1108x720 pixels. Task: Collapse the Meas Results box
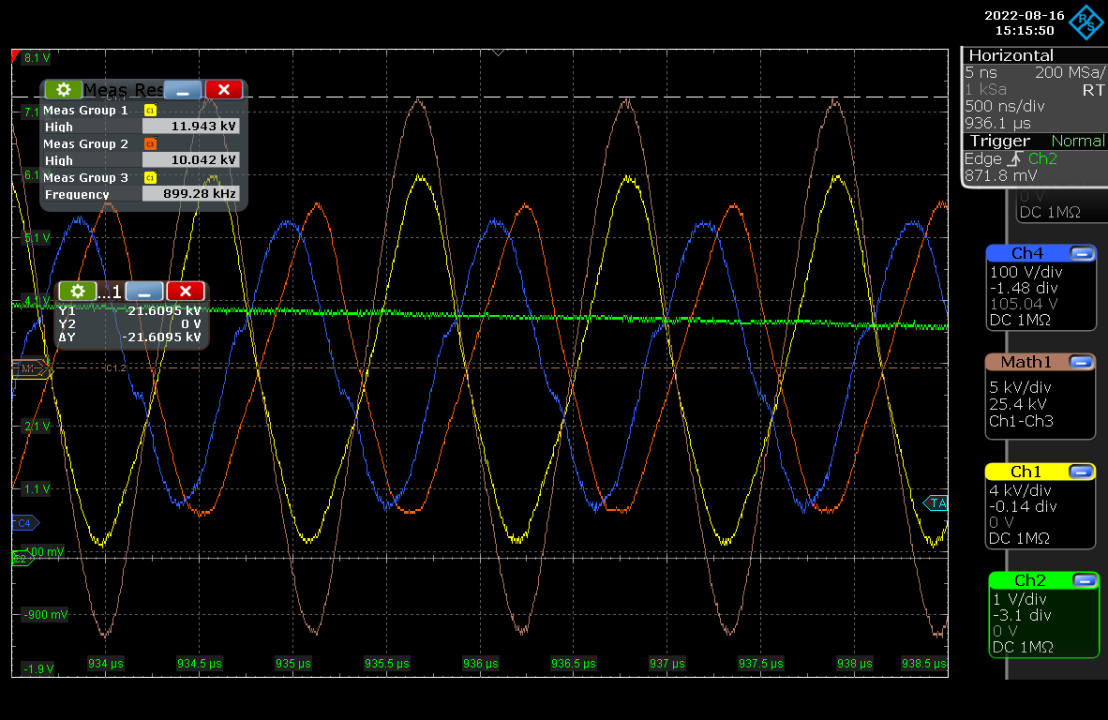click(x=182, y=90)
